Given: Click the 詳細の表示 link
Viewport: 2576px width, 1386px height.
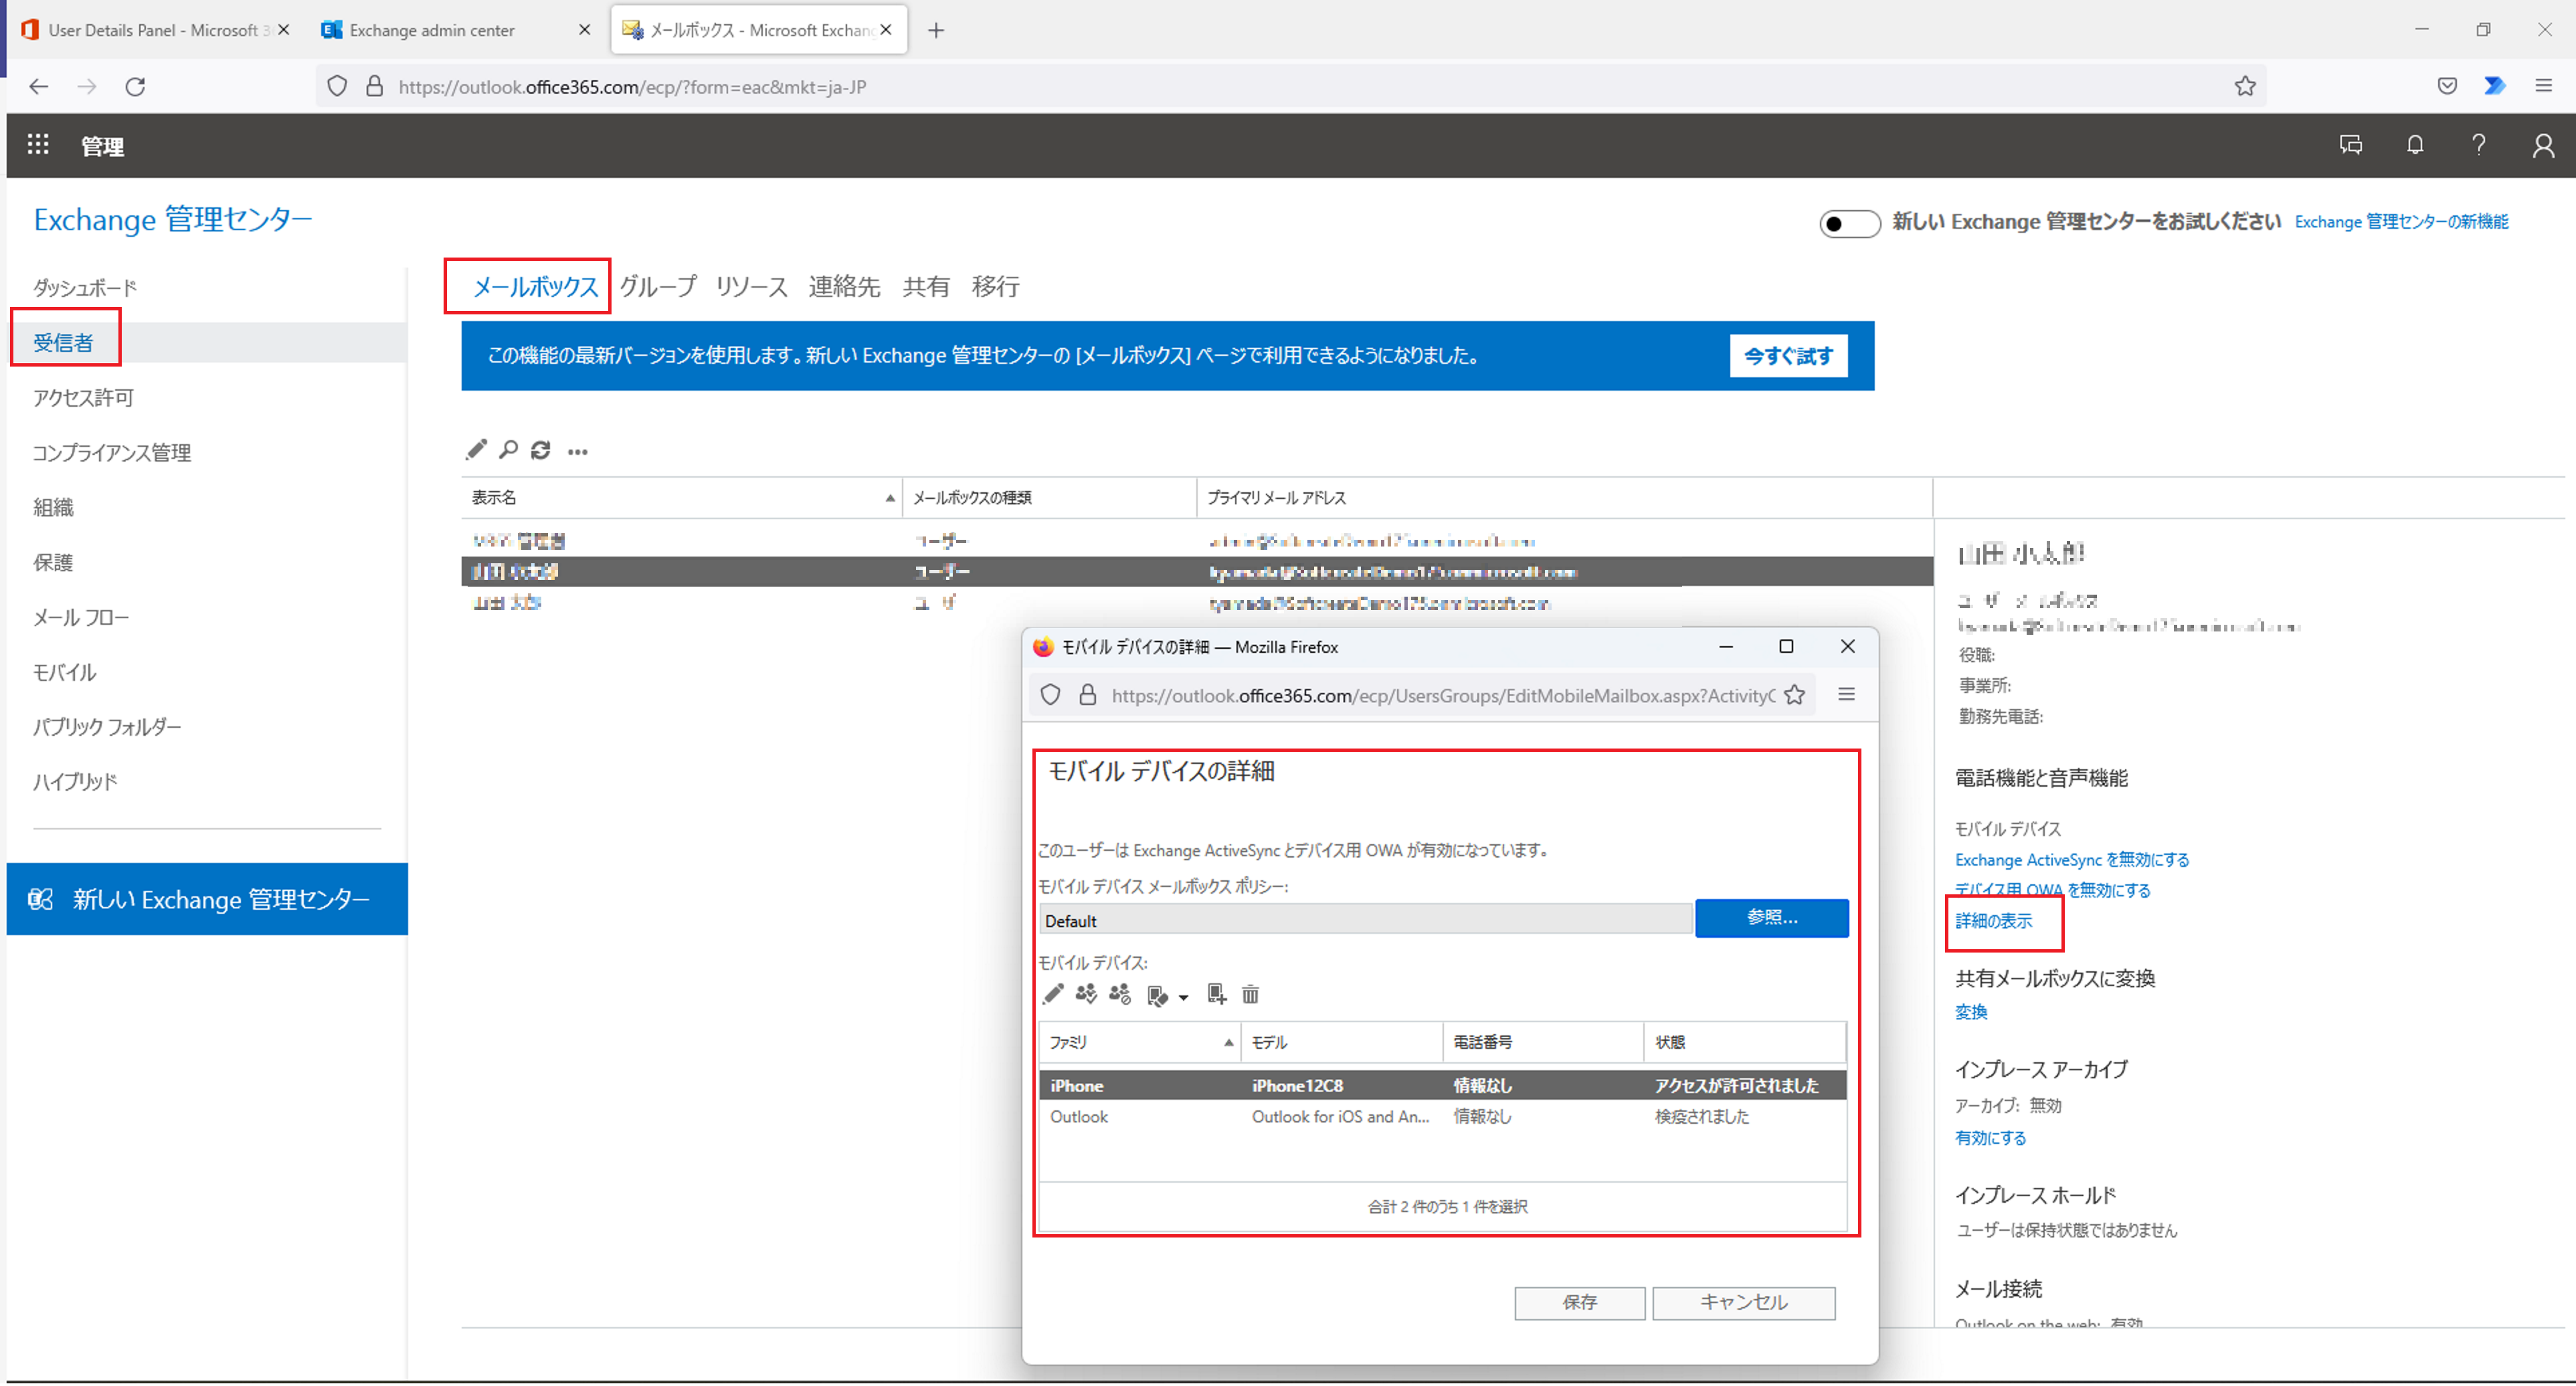Looking at the screenshot, I should pos(1993,921).
